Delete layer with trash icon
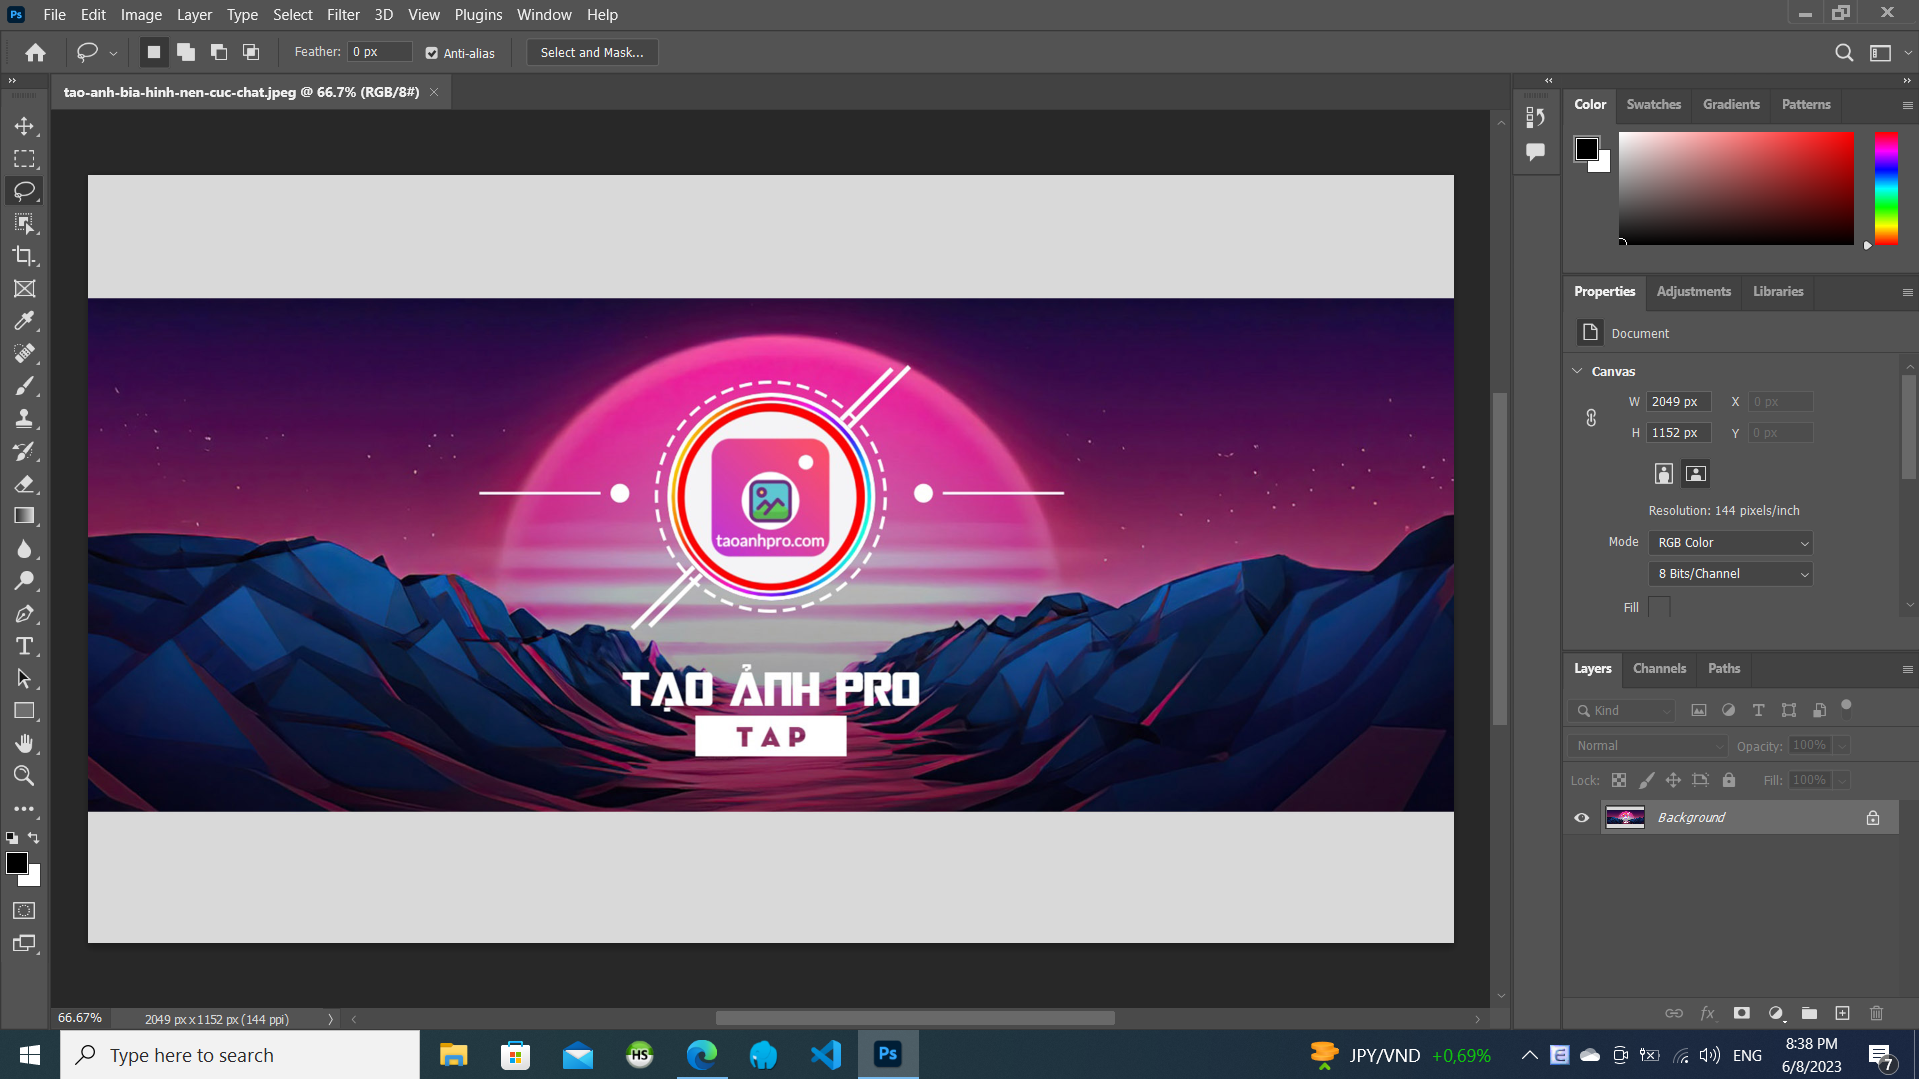Screen dimensions: 1919x1079 [1876, 1013]
